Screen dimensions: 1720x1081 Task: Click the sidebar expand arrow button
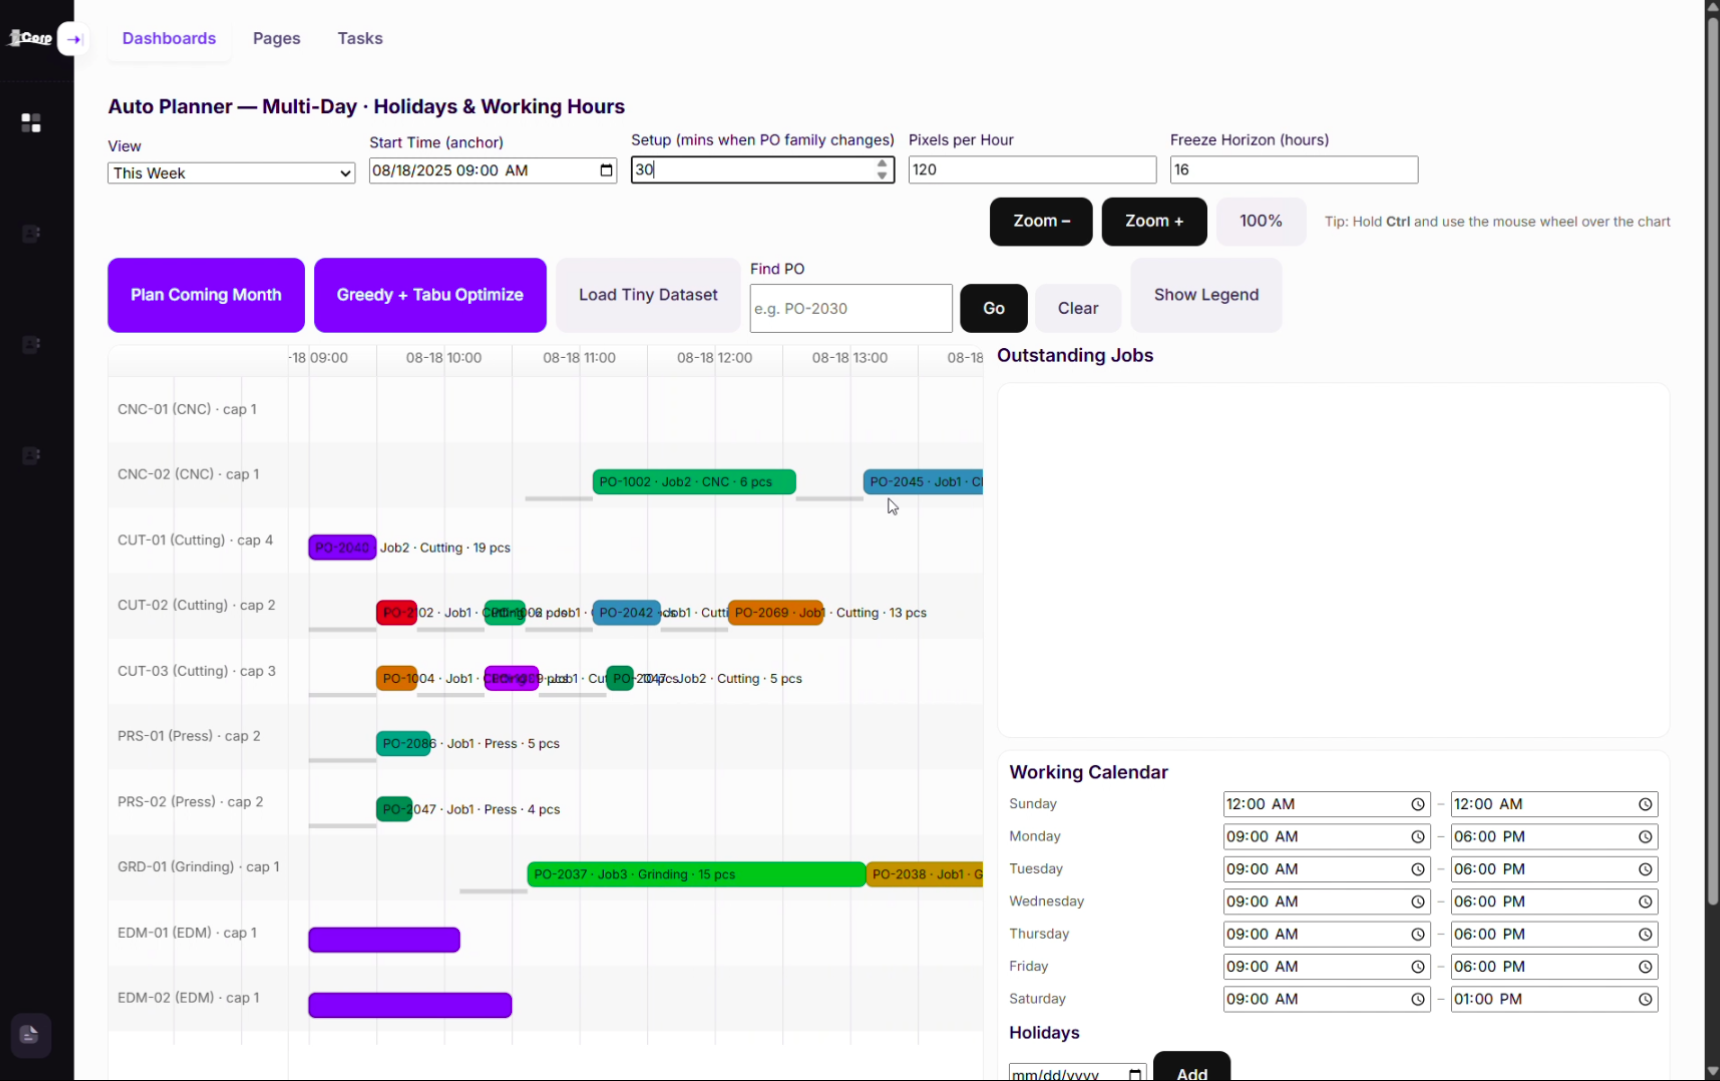tap(73, 39)
